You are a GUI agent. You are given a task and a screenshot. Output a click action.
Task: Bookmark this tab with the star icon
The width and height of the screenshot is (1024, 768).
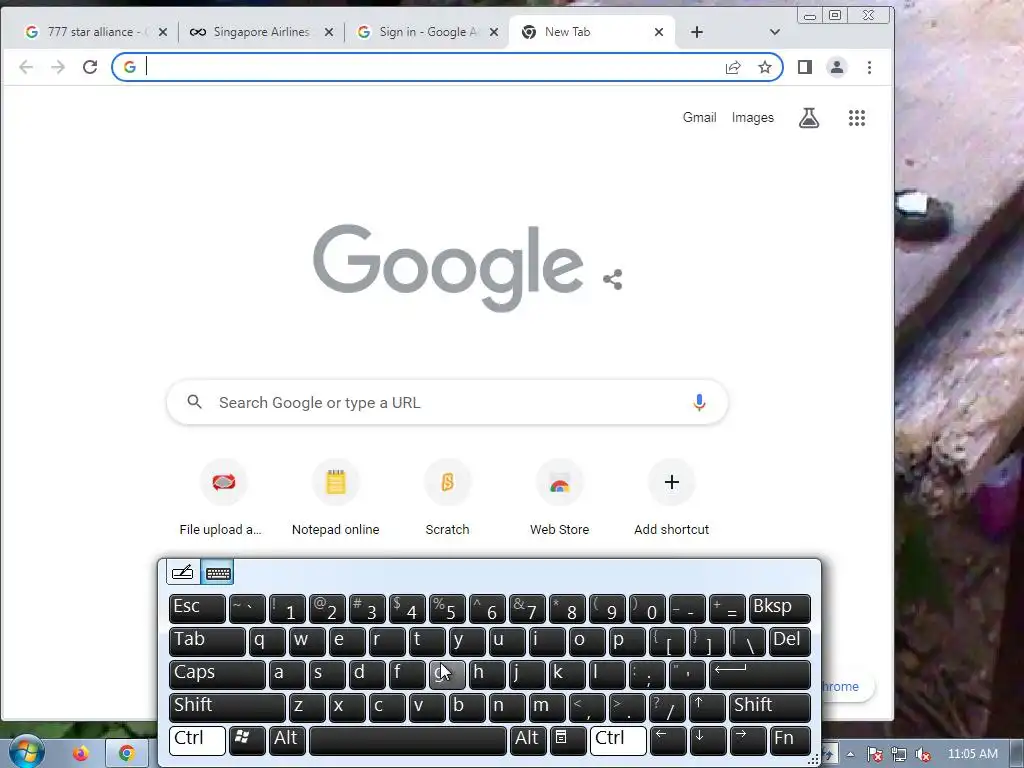[x=765, y=67]
